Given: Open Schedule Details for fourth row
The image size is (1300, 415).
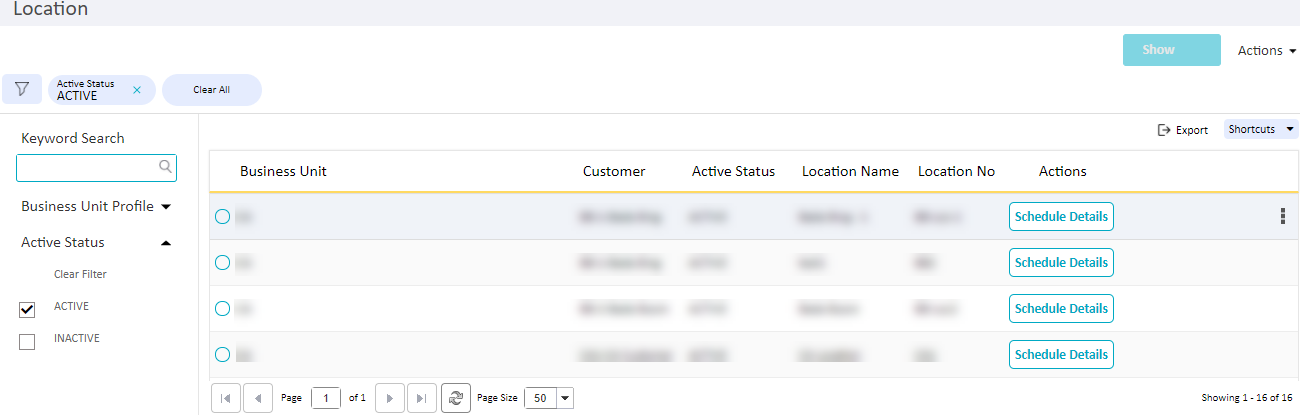Looking at the screenshot, I should point(1061,354).
